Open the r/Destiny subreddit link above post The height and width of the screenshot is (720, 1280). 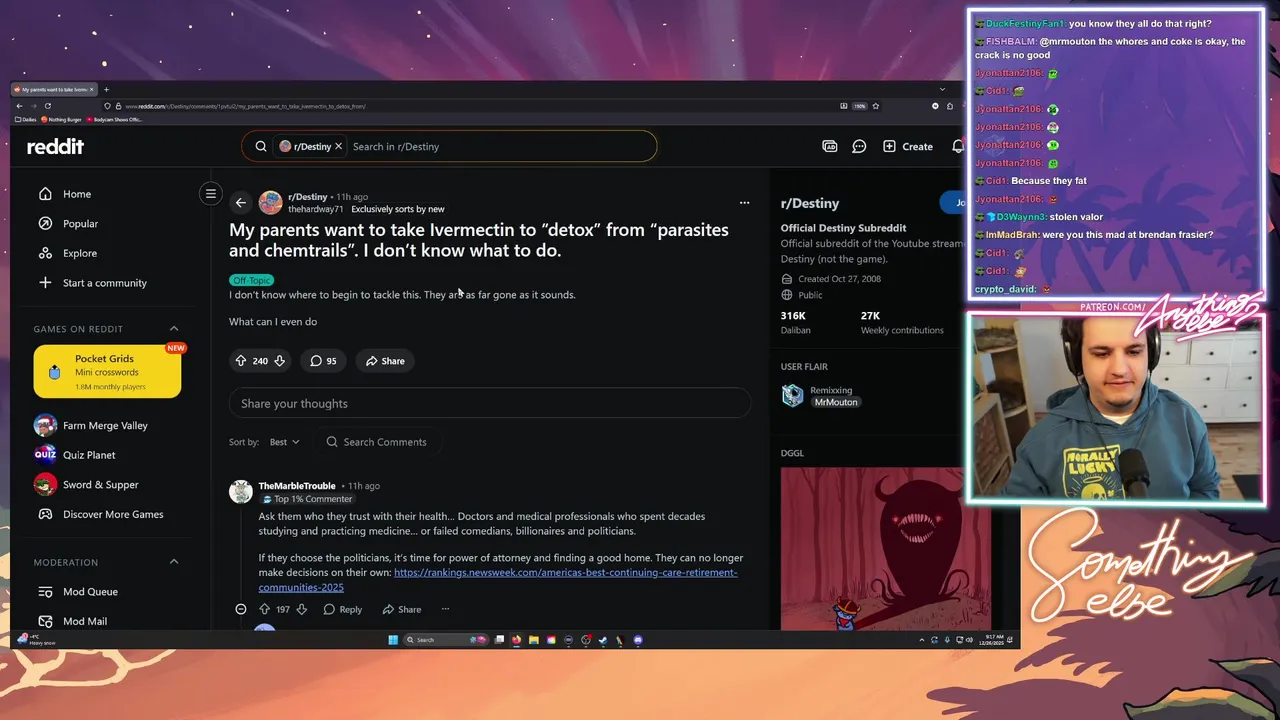point(307,196)
